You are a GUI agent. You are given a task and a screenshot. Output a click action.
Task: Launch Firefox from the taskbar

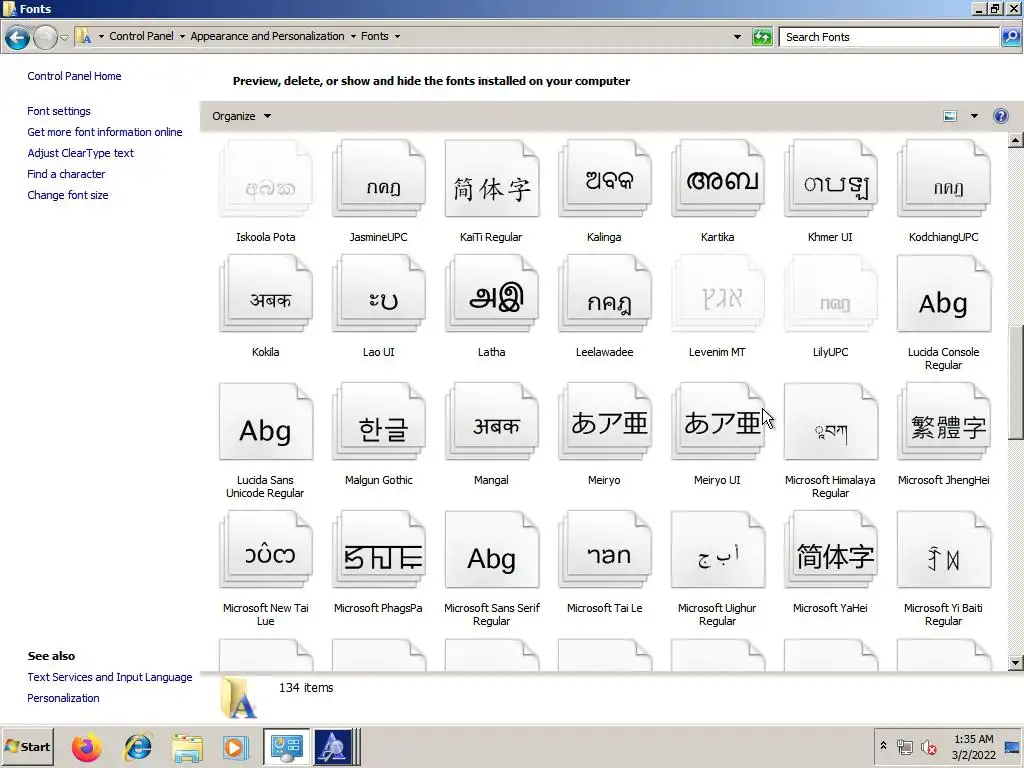86,747
